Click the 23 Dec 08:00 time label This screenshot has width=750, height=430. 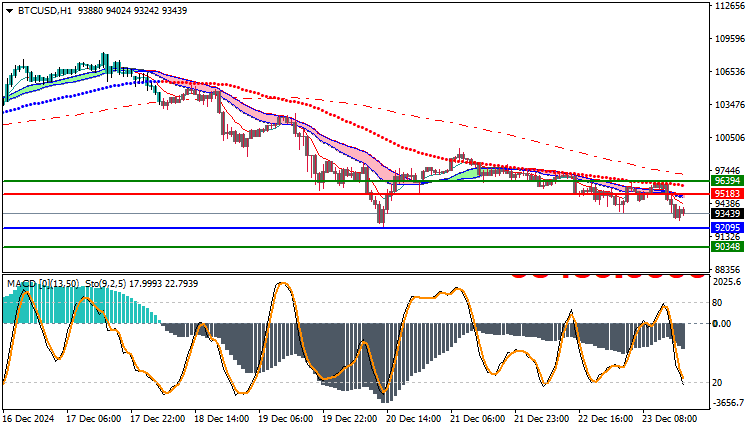[670, 419]
